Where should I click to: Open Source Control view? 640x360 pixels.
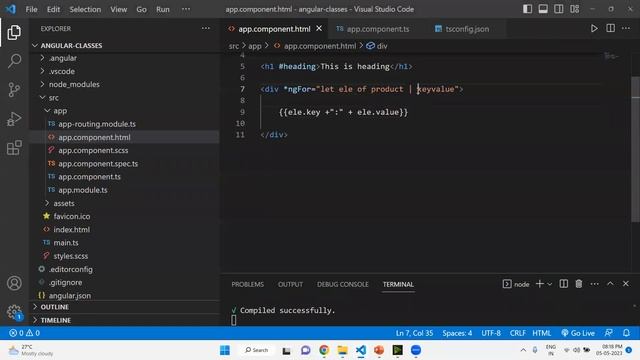click(14, 90)
